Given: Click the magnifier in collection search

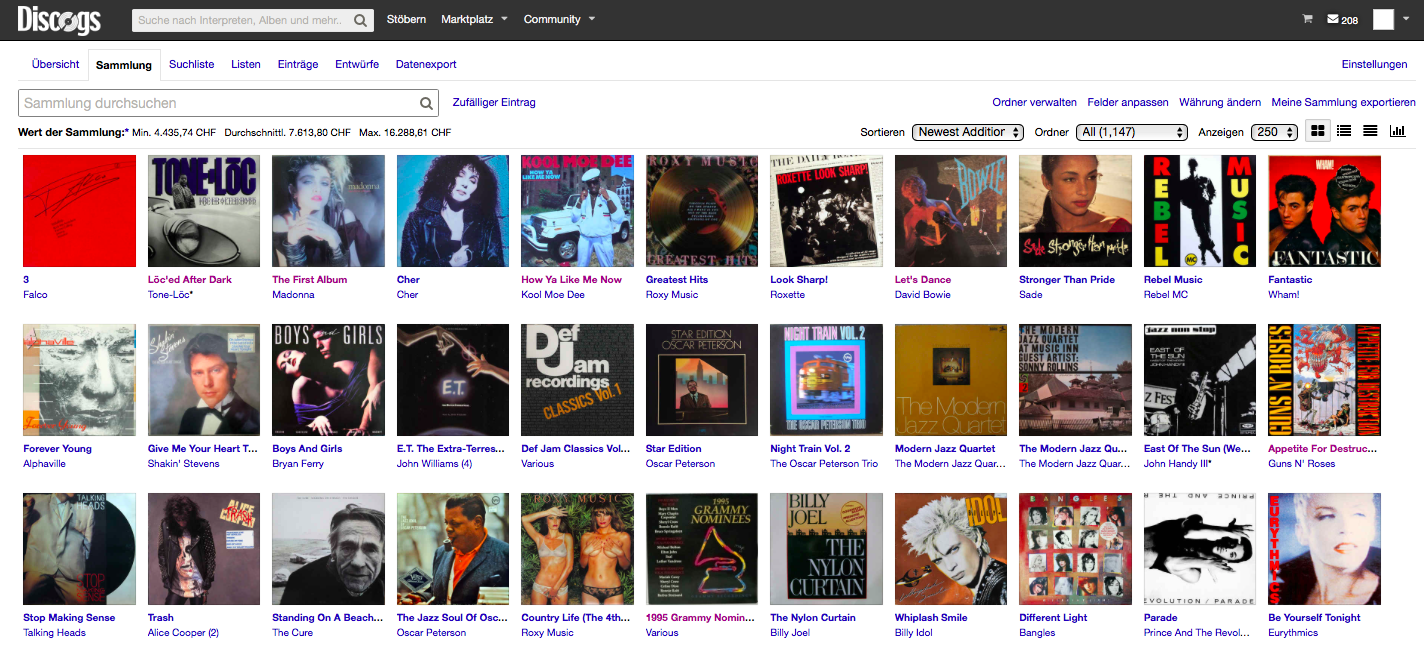Looking at the screenshot, I should pyautogui.click(x=426, y=103).
